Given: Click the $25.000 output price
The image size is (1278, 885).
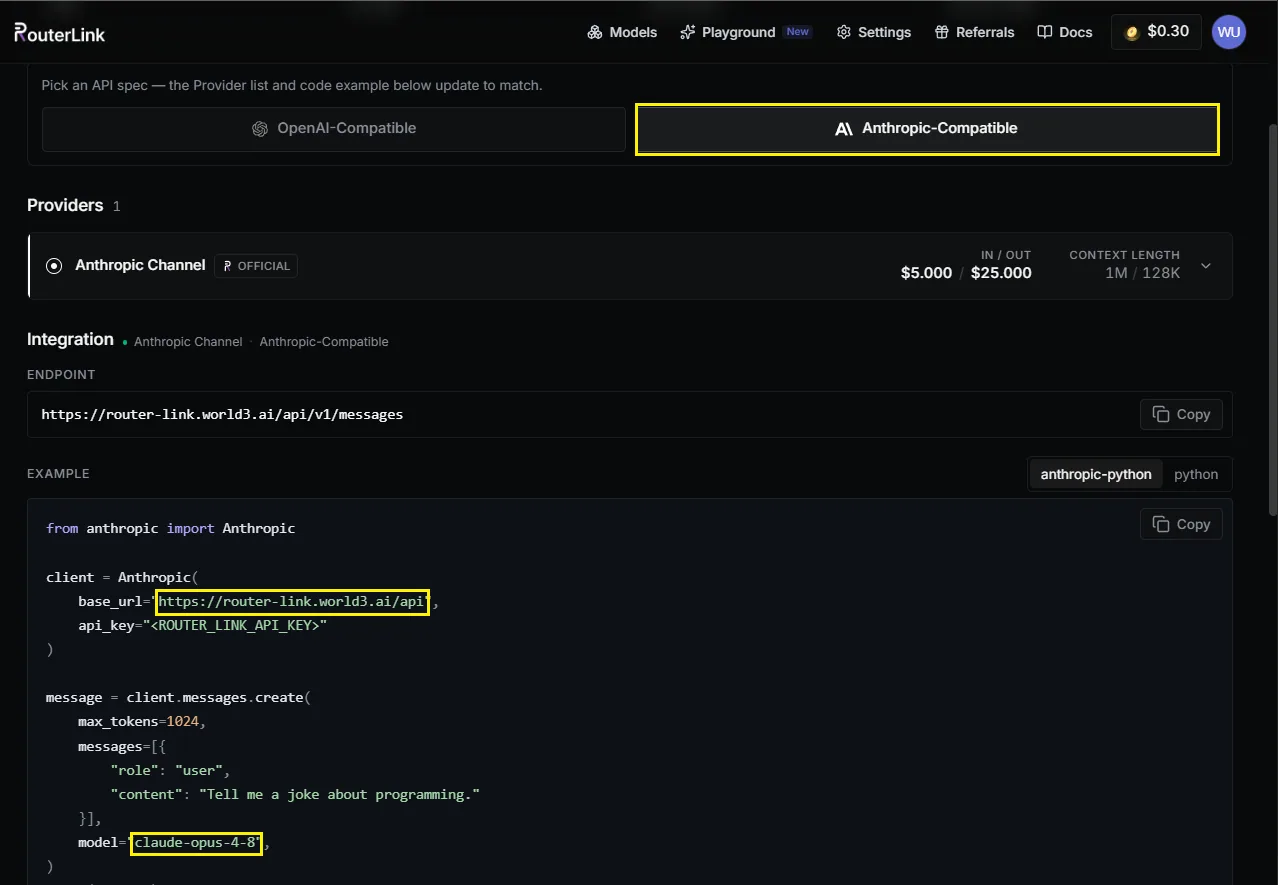Looking at the screenshot, I should [x=1001, y=273].
